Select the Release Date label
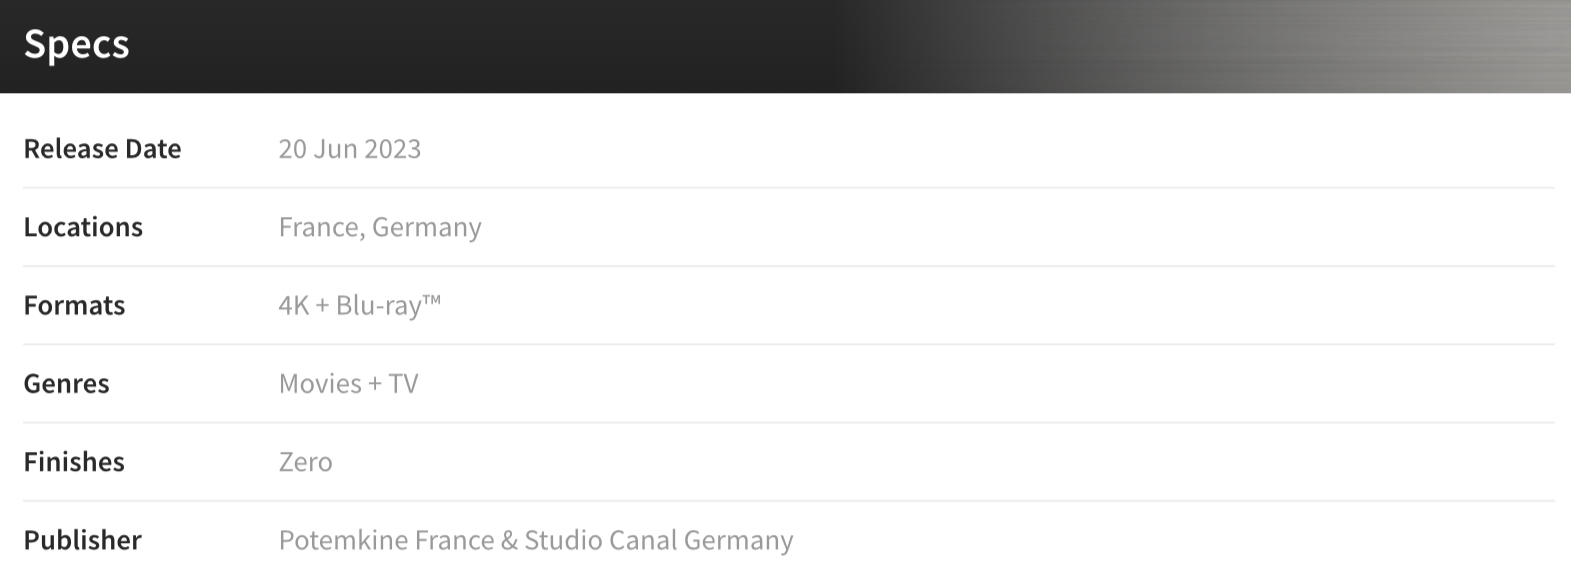 coord(102,149)
